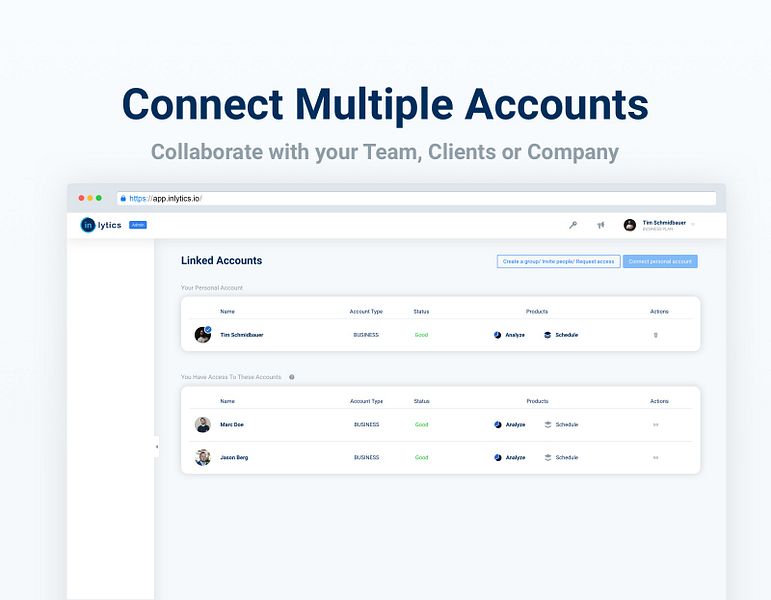Viewport: 771px width, 600px height.
Task: Click 'BUSINESS' account type in Tim Schmidbauer row
Action: click(x=366, y=335)
